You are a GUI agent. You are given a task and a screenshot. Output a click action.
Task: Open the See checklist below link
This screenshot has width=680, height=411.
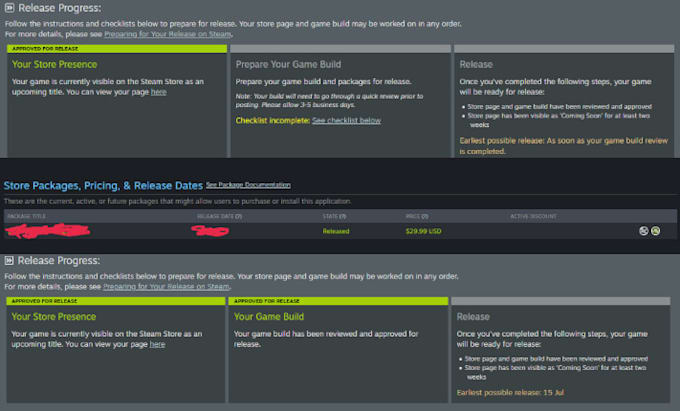tap(347, 121)
